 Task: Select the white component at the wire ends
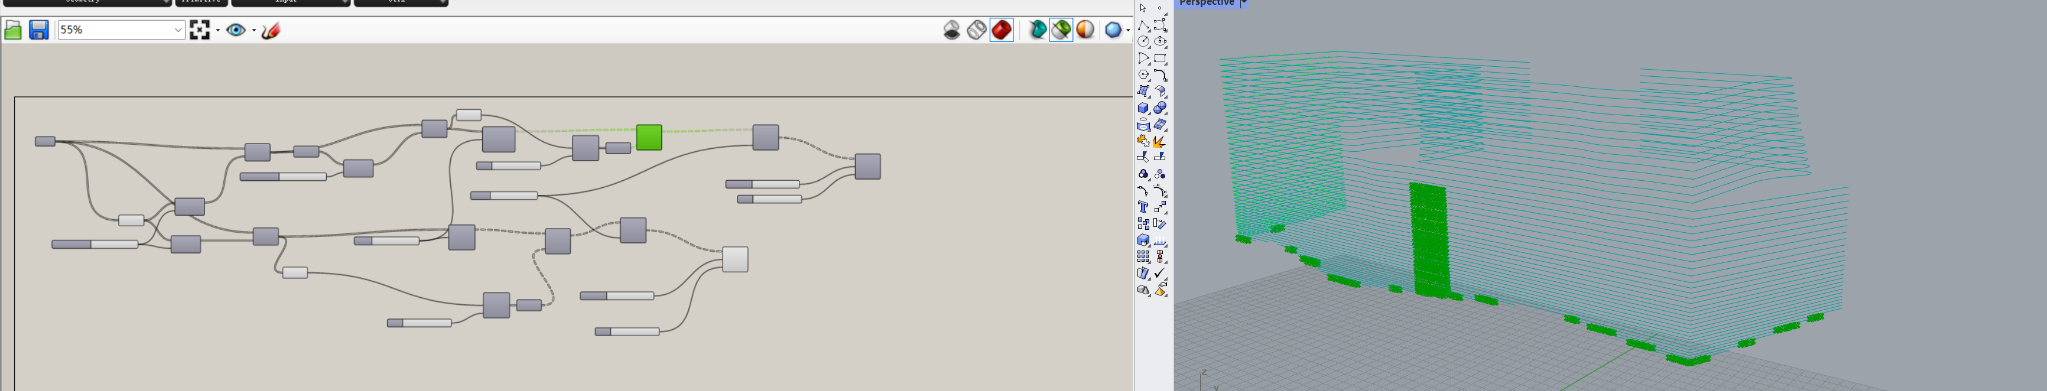735,259
